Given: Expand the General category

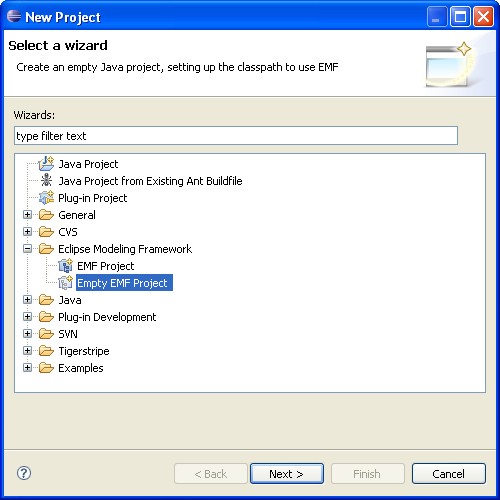Looking at the screenshot, I should (x=28, y=215).
